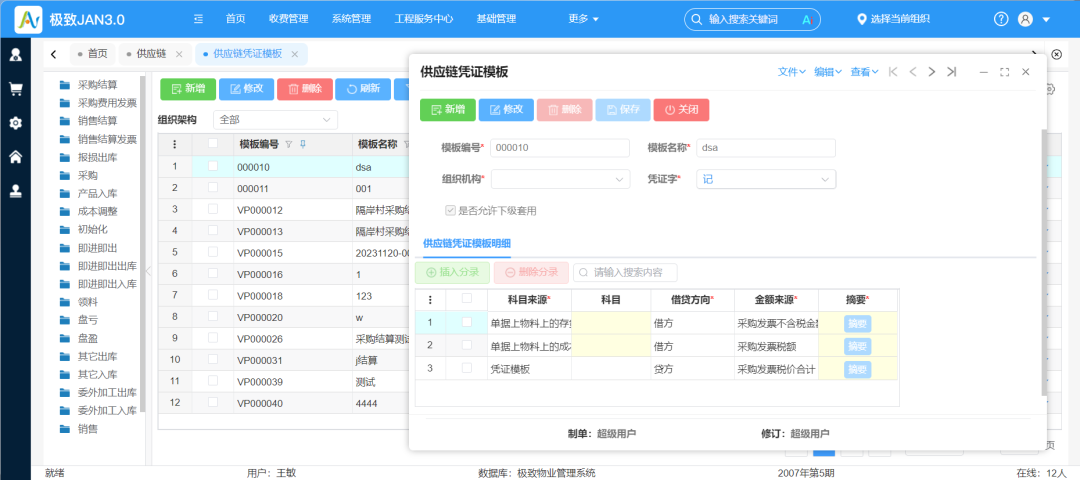Click the green 新增 button in dialog
The width and height of the screenshot is (1080, 480).
click(x=448, y=109)
